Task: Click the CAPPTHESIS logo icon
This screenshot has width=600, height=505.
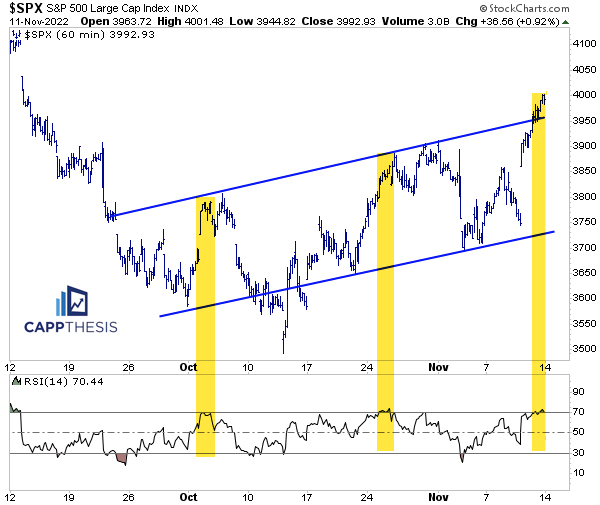Action: tap(72, 301)
